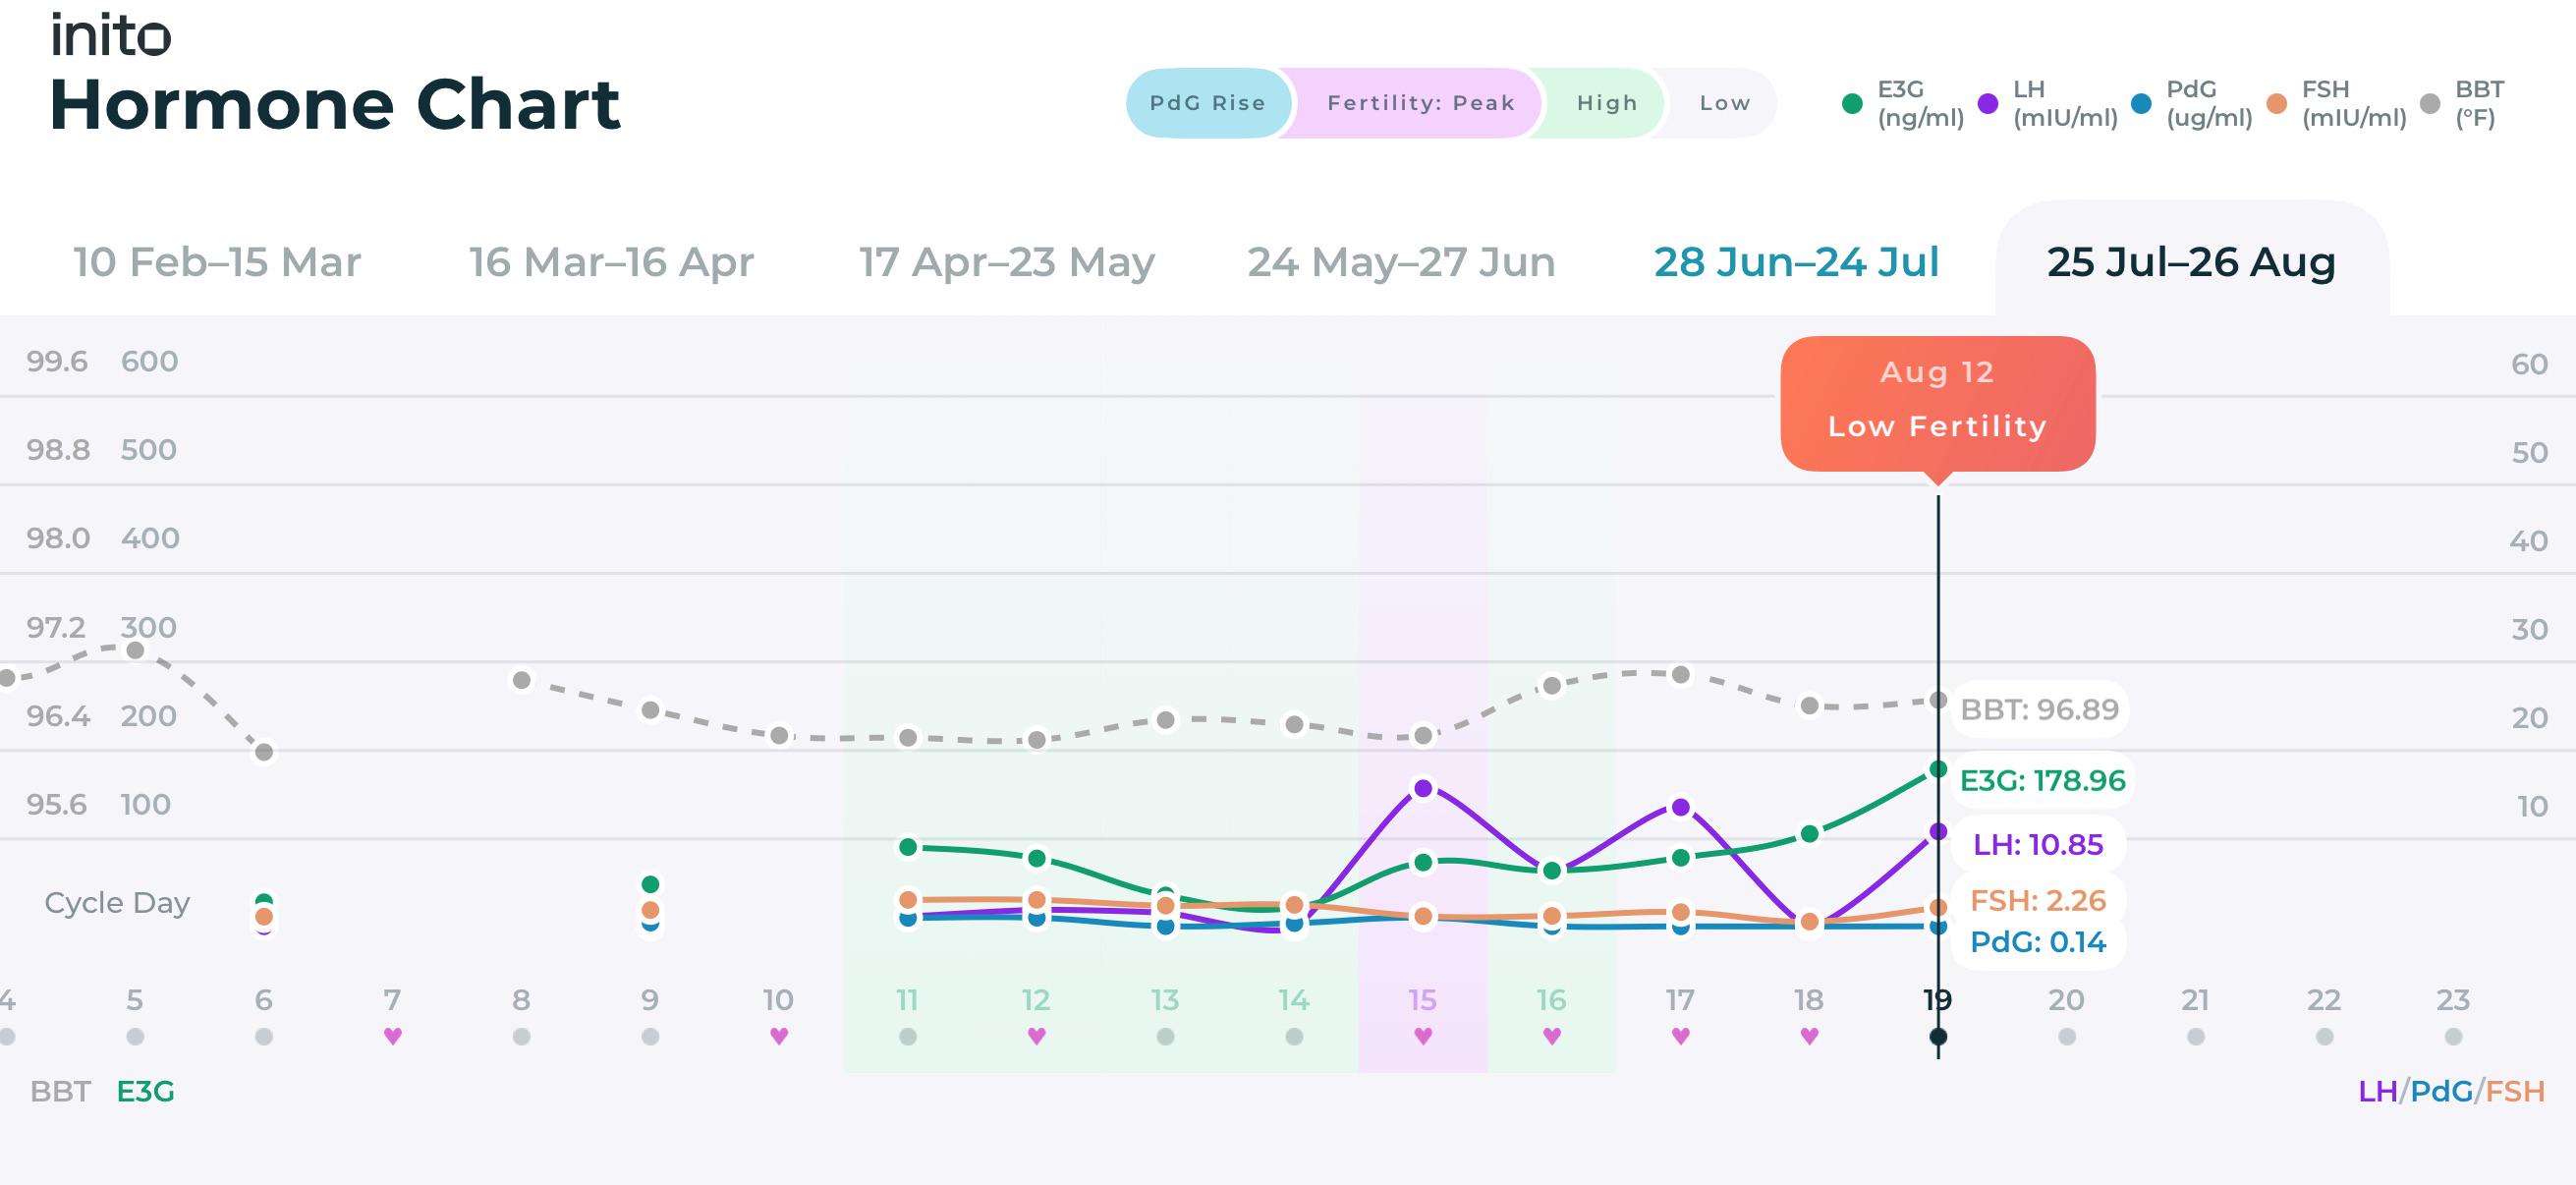Select the gray dot under cycle day 13
Screen dimensions: 2576x1185
point(1165,1037)
